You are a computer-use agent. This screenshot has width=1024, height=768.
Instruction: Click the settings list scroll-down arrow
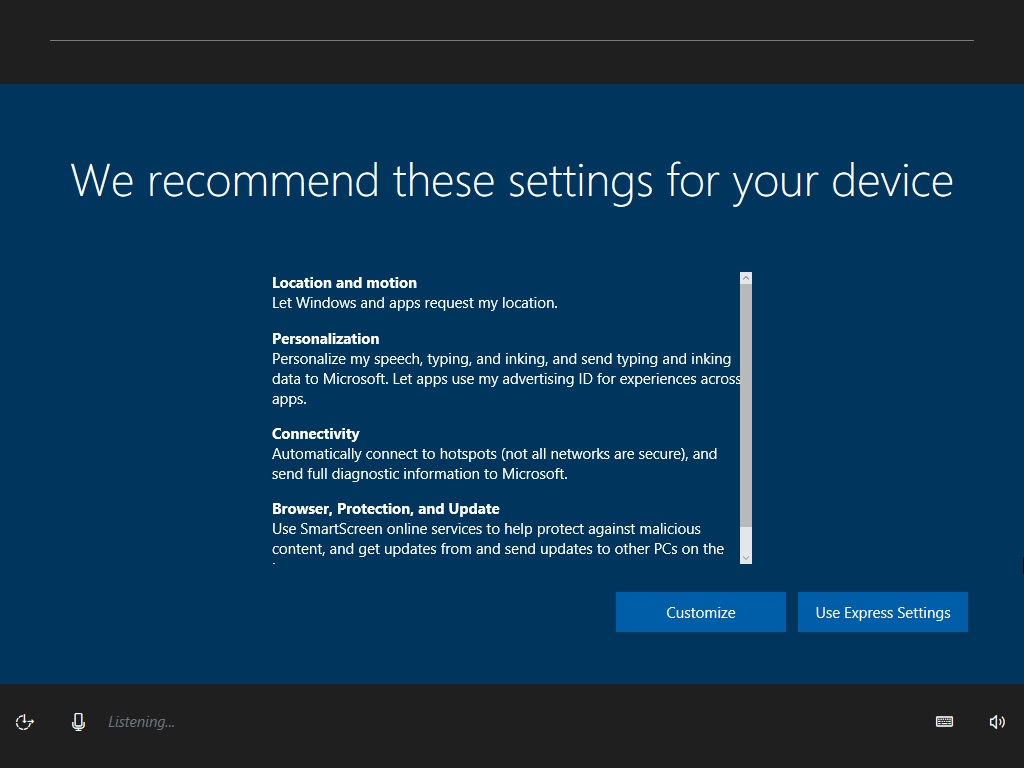(x=746, y=558)
